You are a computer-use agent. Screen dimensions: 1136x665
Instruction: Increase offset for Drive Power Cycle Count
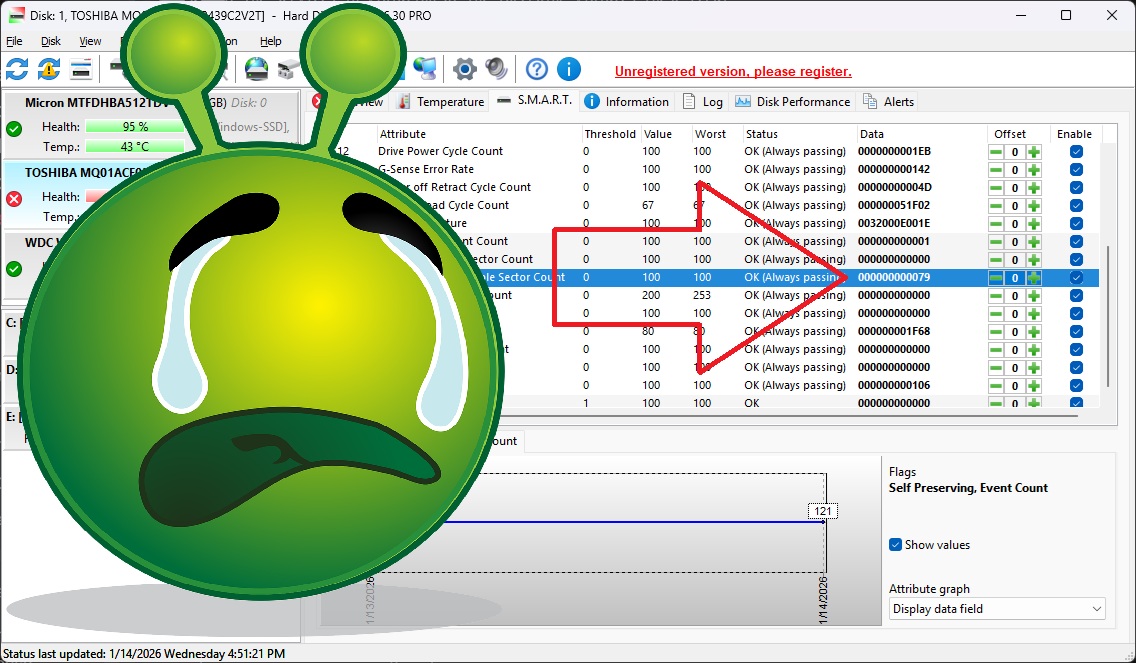(1034, 152)
